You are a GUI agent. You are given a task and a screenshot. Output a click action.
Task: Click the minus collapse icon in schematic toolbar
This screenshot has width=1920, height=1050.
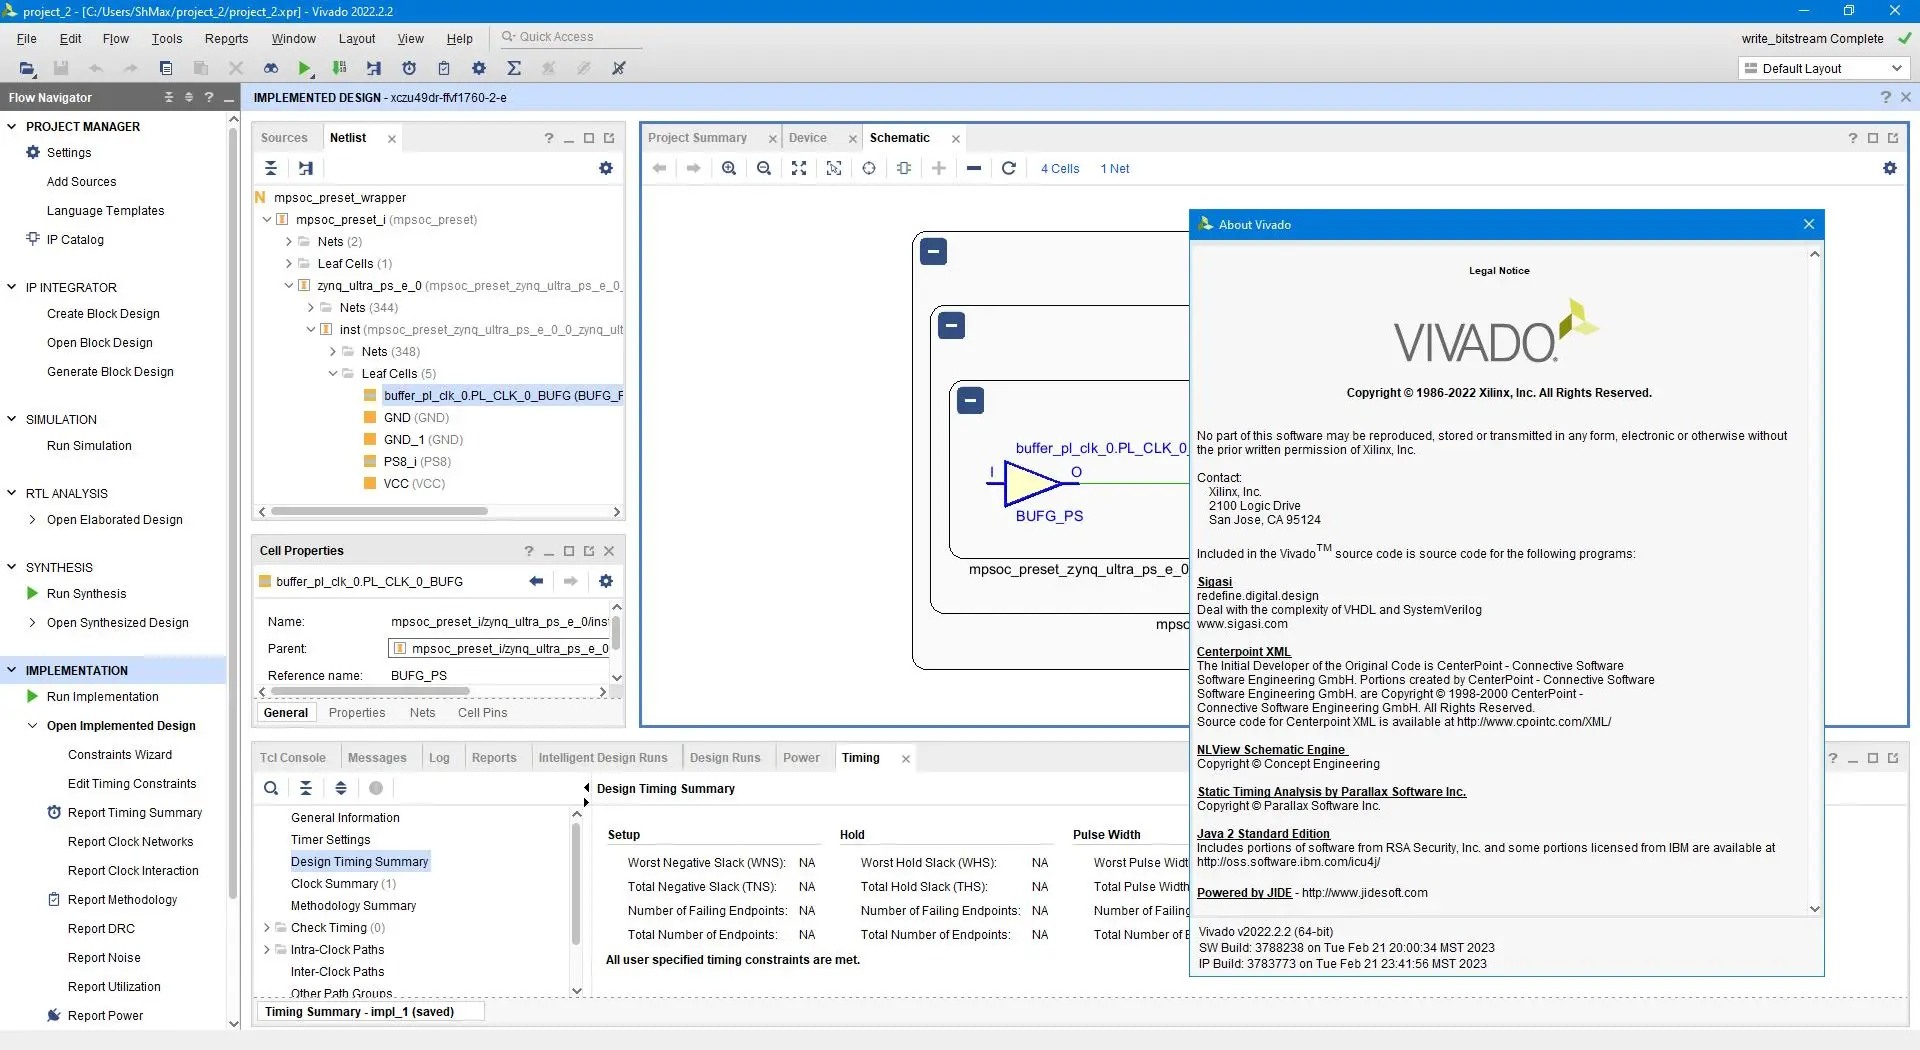click(974, 168)
